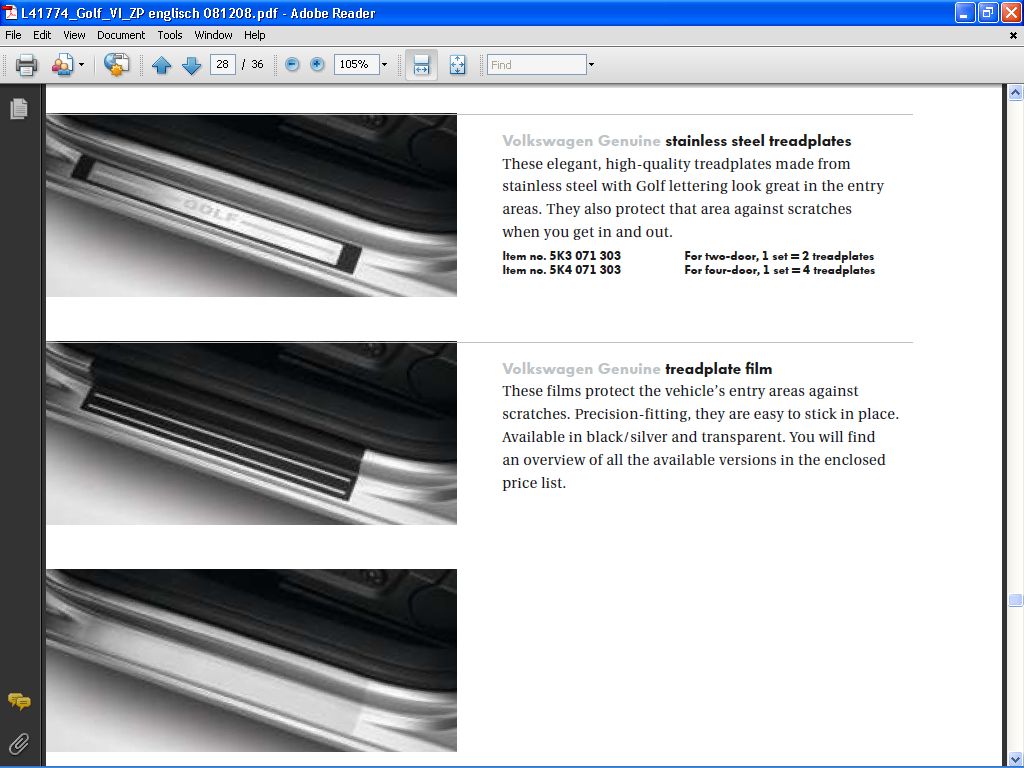Go to previous page with up arrow

point(162,65)
